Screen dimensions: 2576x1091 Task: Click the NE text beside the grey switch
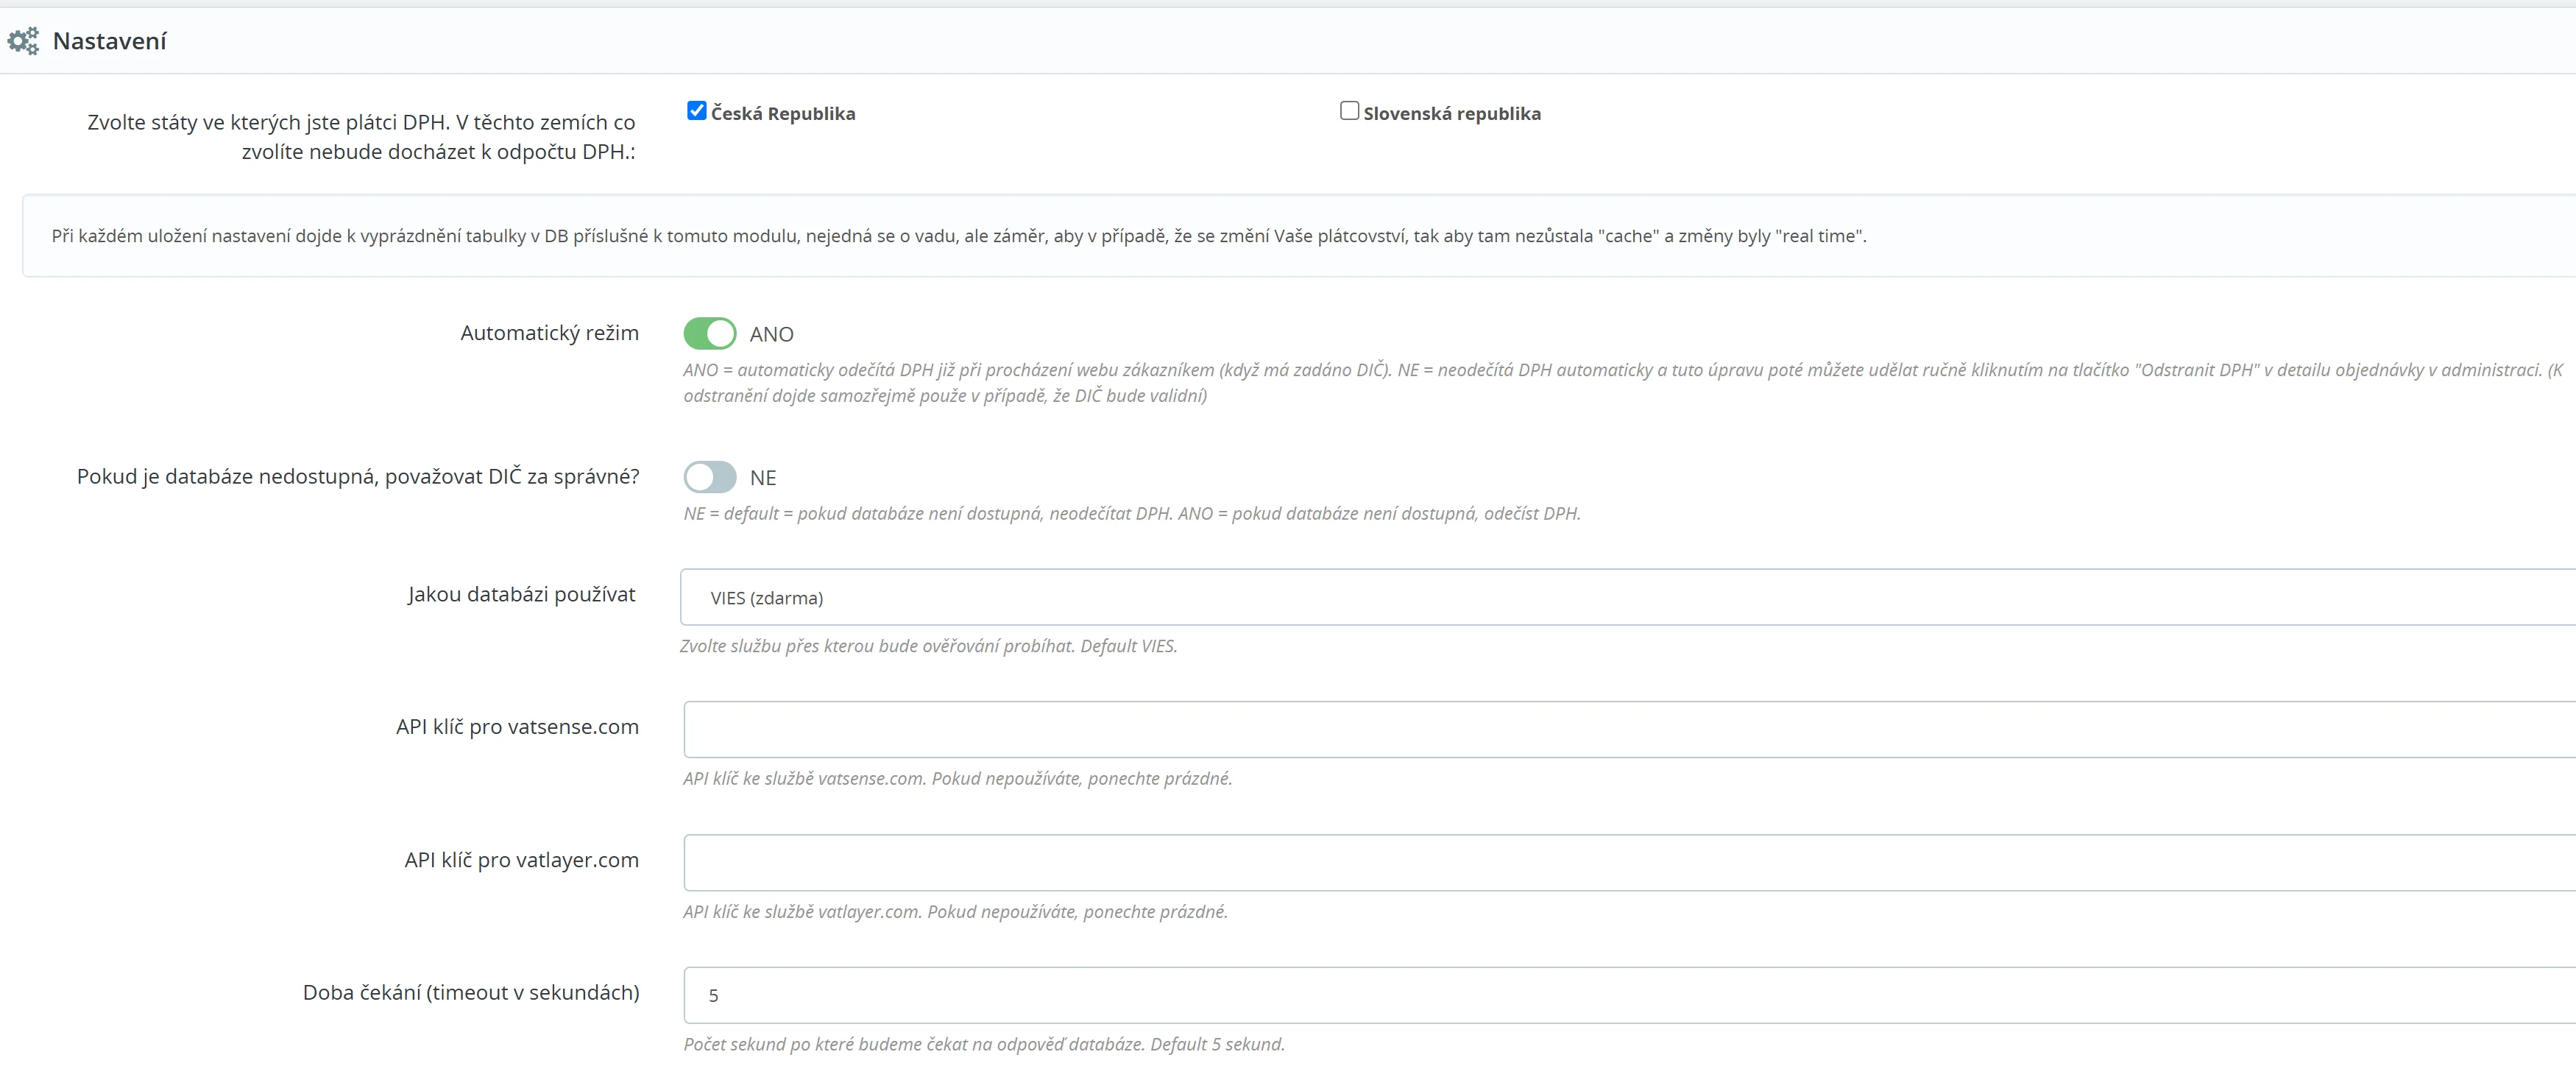[x=763, y=478]
